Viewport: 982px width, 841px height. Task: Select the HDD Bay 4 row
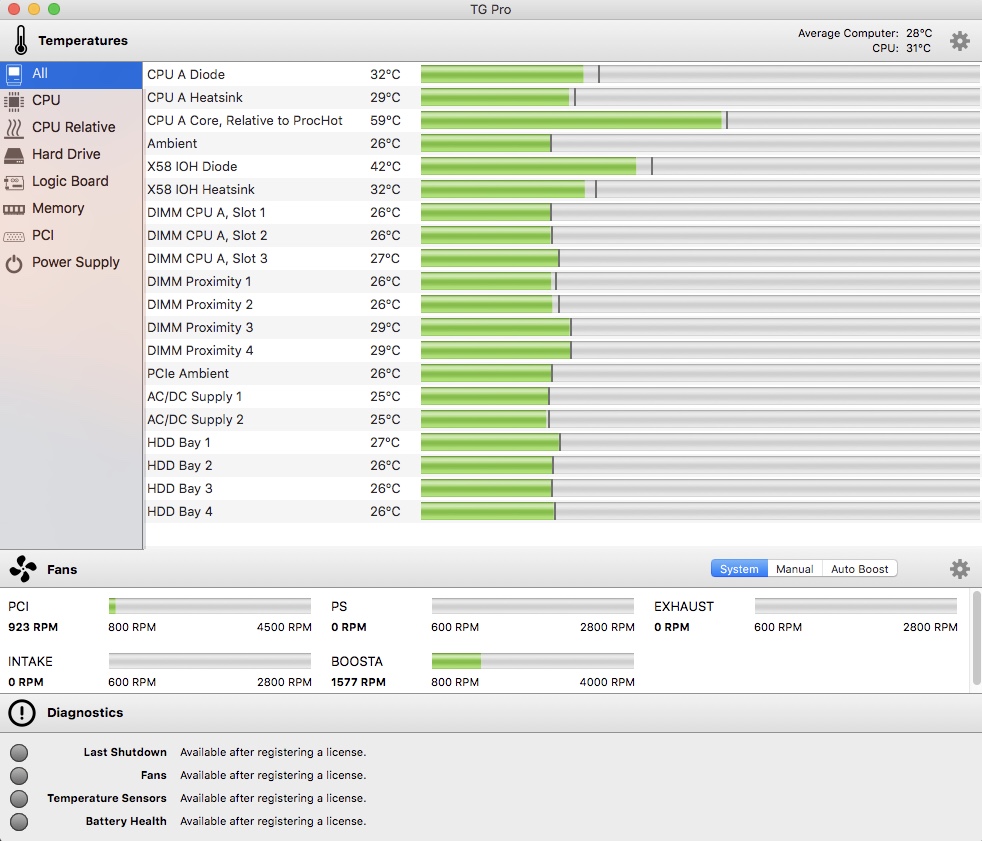(x=562, y=512)
